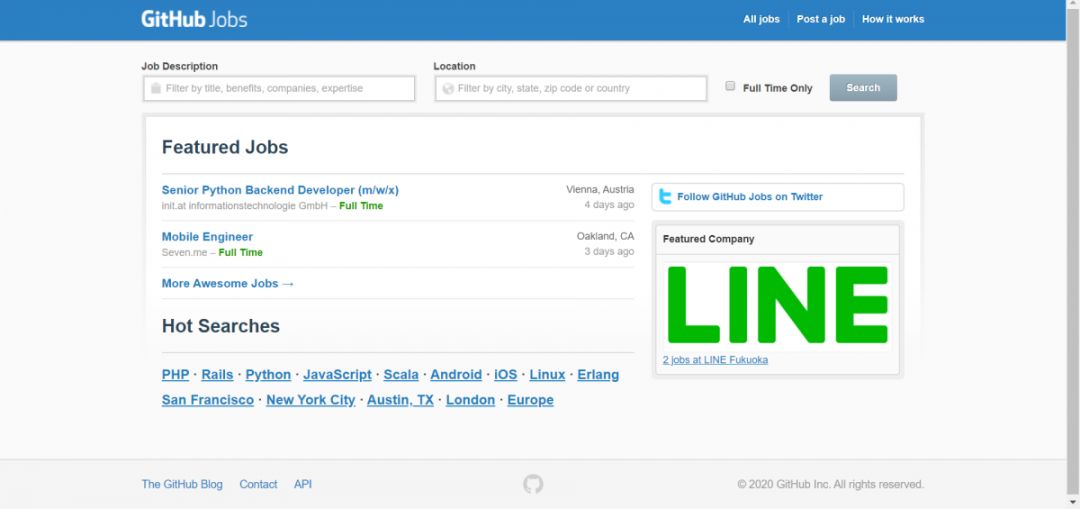Click Full Time label under Senior Python job
The image size is (1080, 509).
point(361,206)
